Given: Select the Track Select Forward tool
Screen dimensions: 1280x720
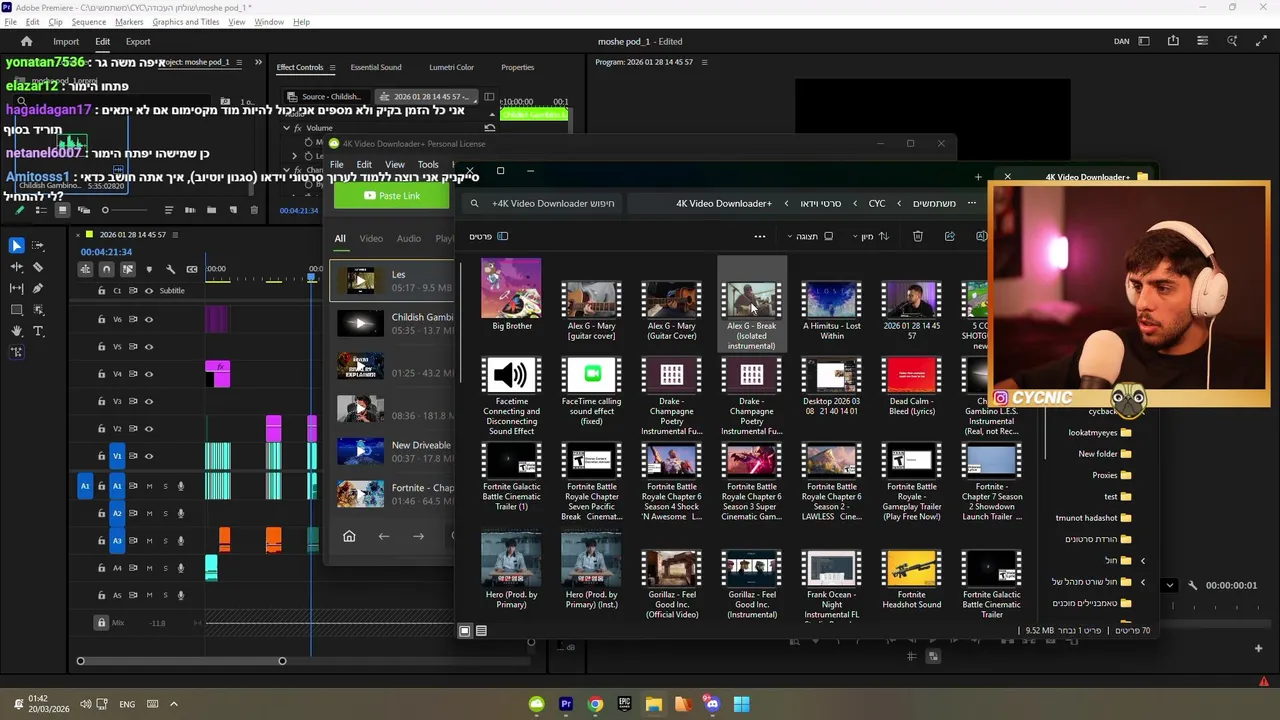Looking at the screenshot, I should click(38, 245).
